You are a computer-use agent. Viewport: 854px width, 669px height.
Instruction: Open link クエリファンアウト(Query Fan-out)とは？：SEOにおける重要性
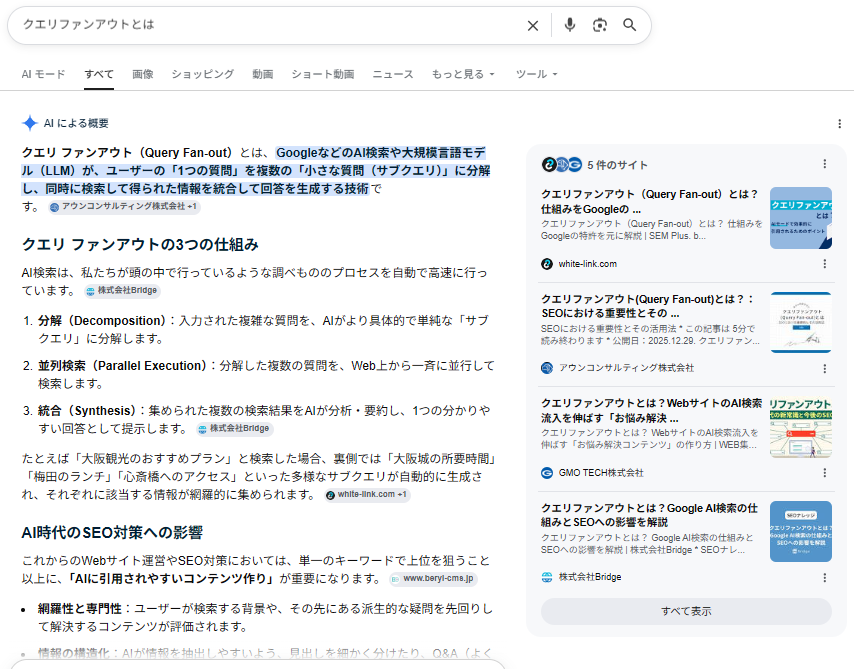648,306
